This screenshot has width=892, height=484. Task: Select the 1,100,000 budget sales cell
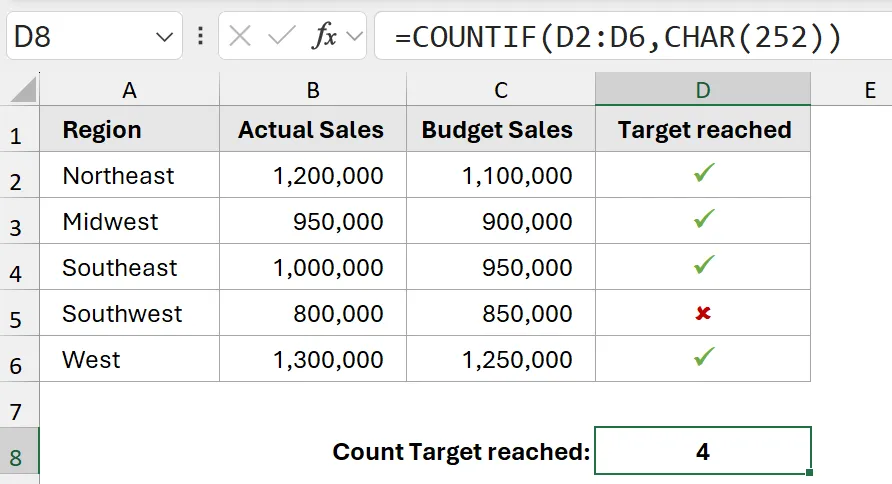501,175
